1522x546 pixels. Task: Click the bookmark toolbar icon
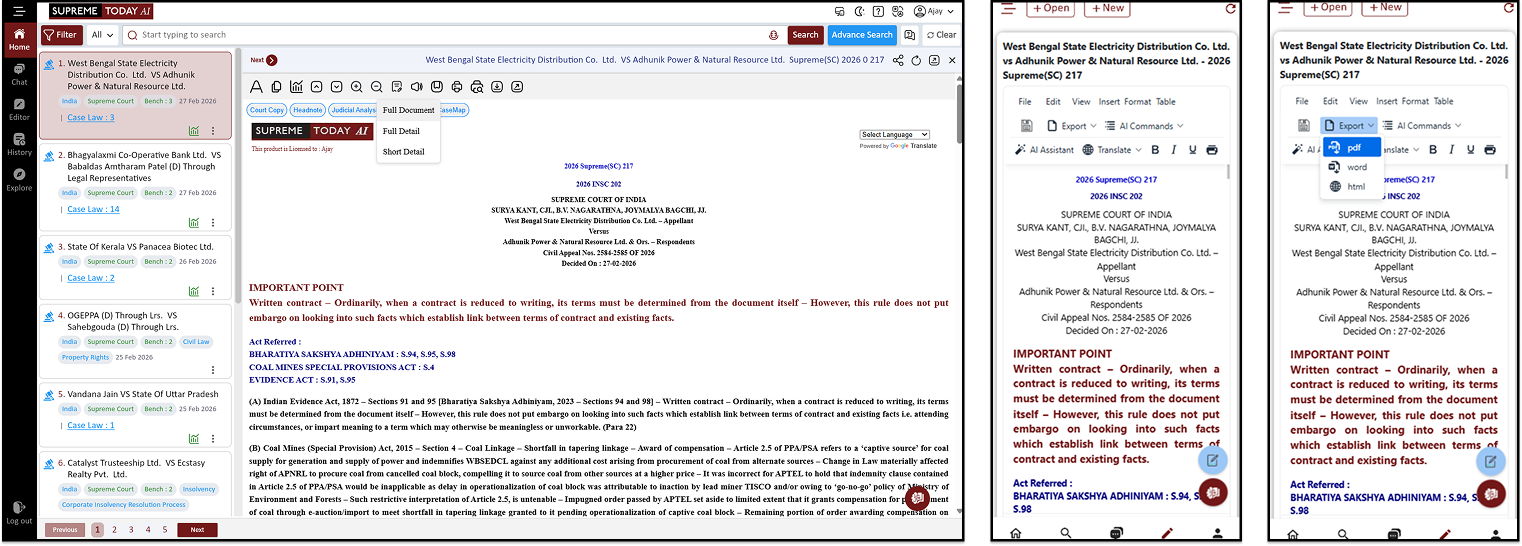pos(437,87)
